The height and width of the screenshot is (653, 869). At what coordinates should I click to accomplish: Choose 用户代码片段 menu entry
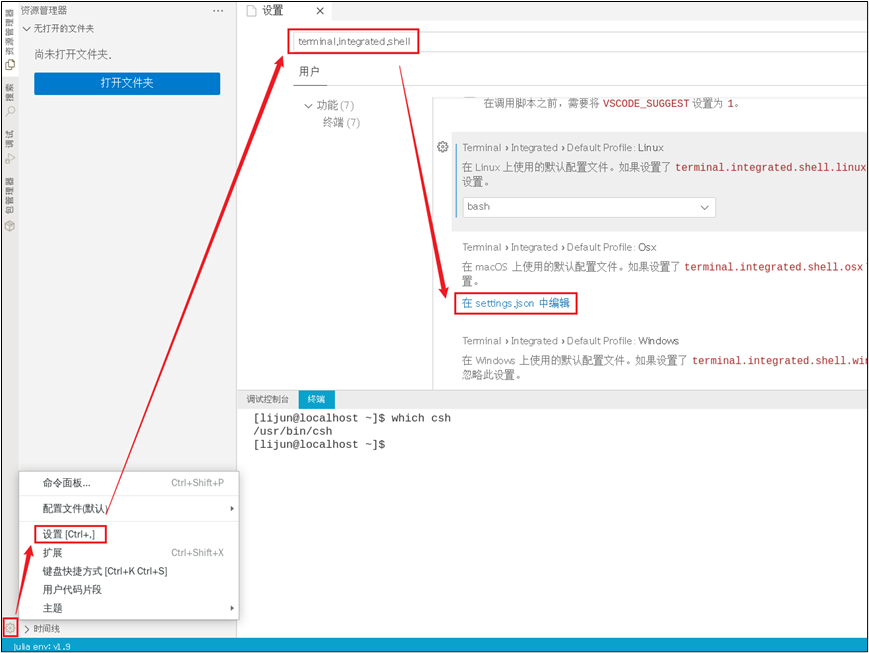pyautogui.click(x=129, y=589)
